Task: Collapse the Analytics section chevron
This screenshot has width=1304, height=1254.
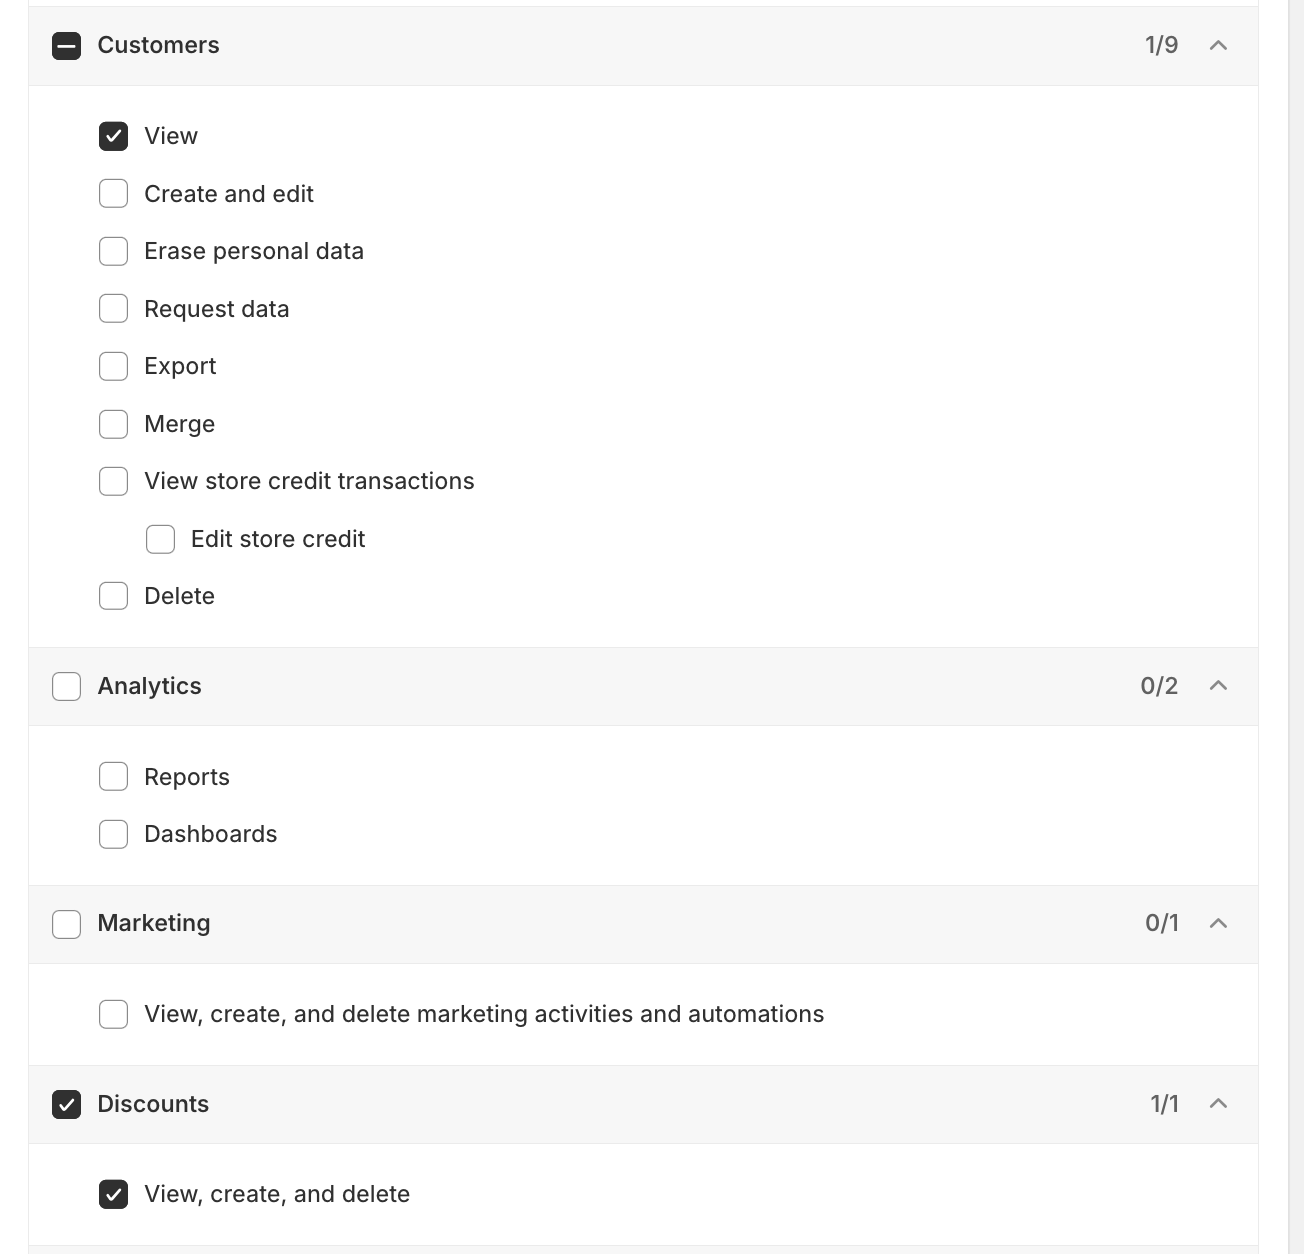Action: pyautogui.click(x=1218, y=686)
